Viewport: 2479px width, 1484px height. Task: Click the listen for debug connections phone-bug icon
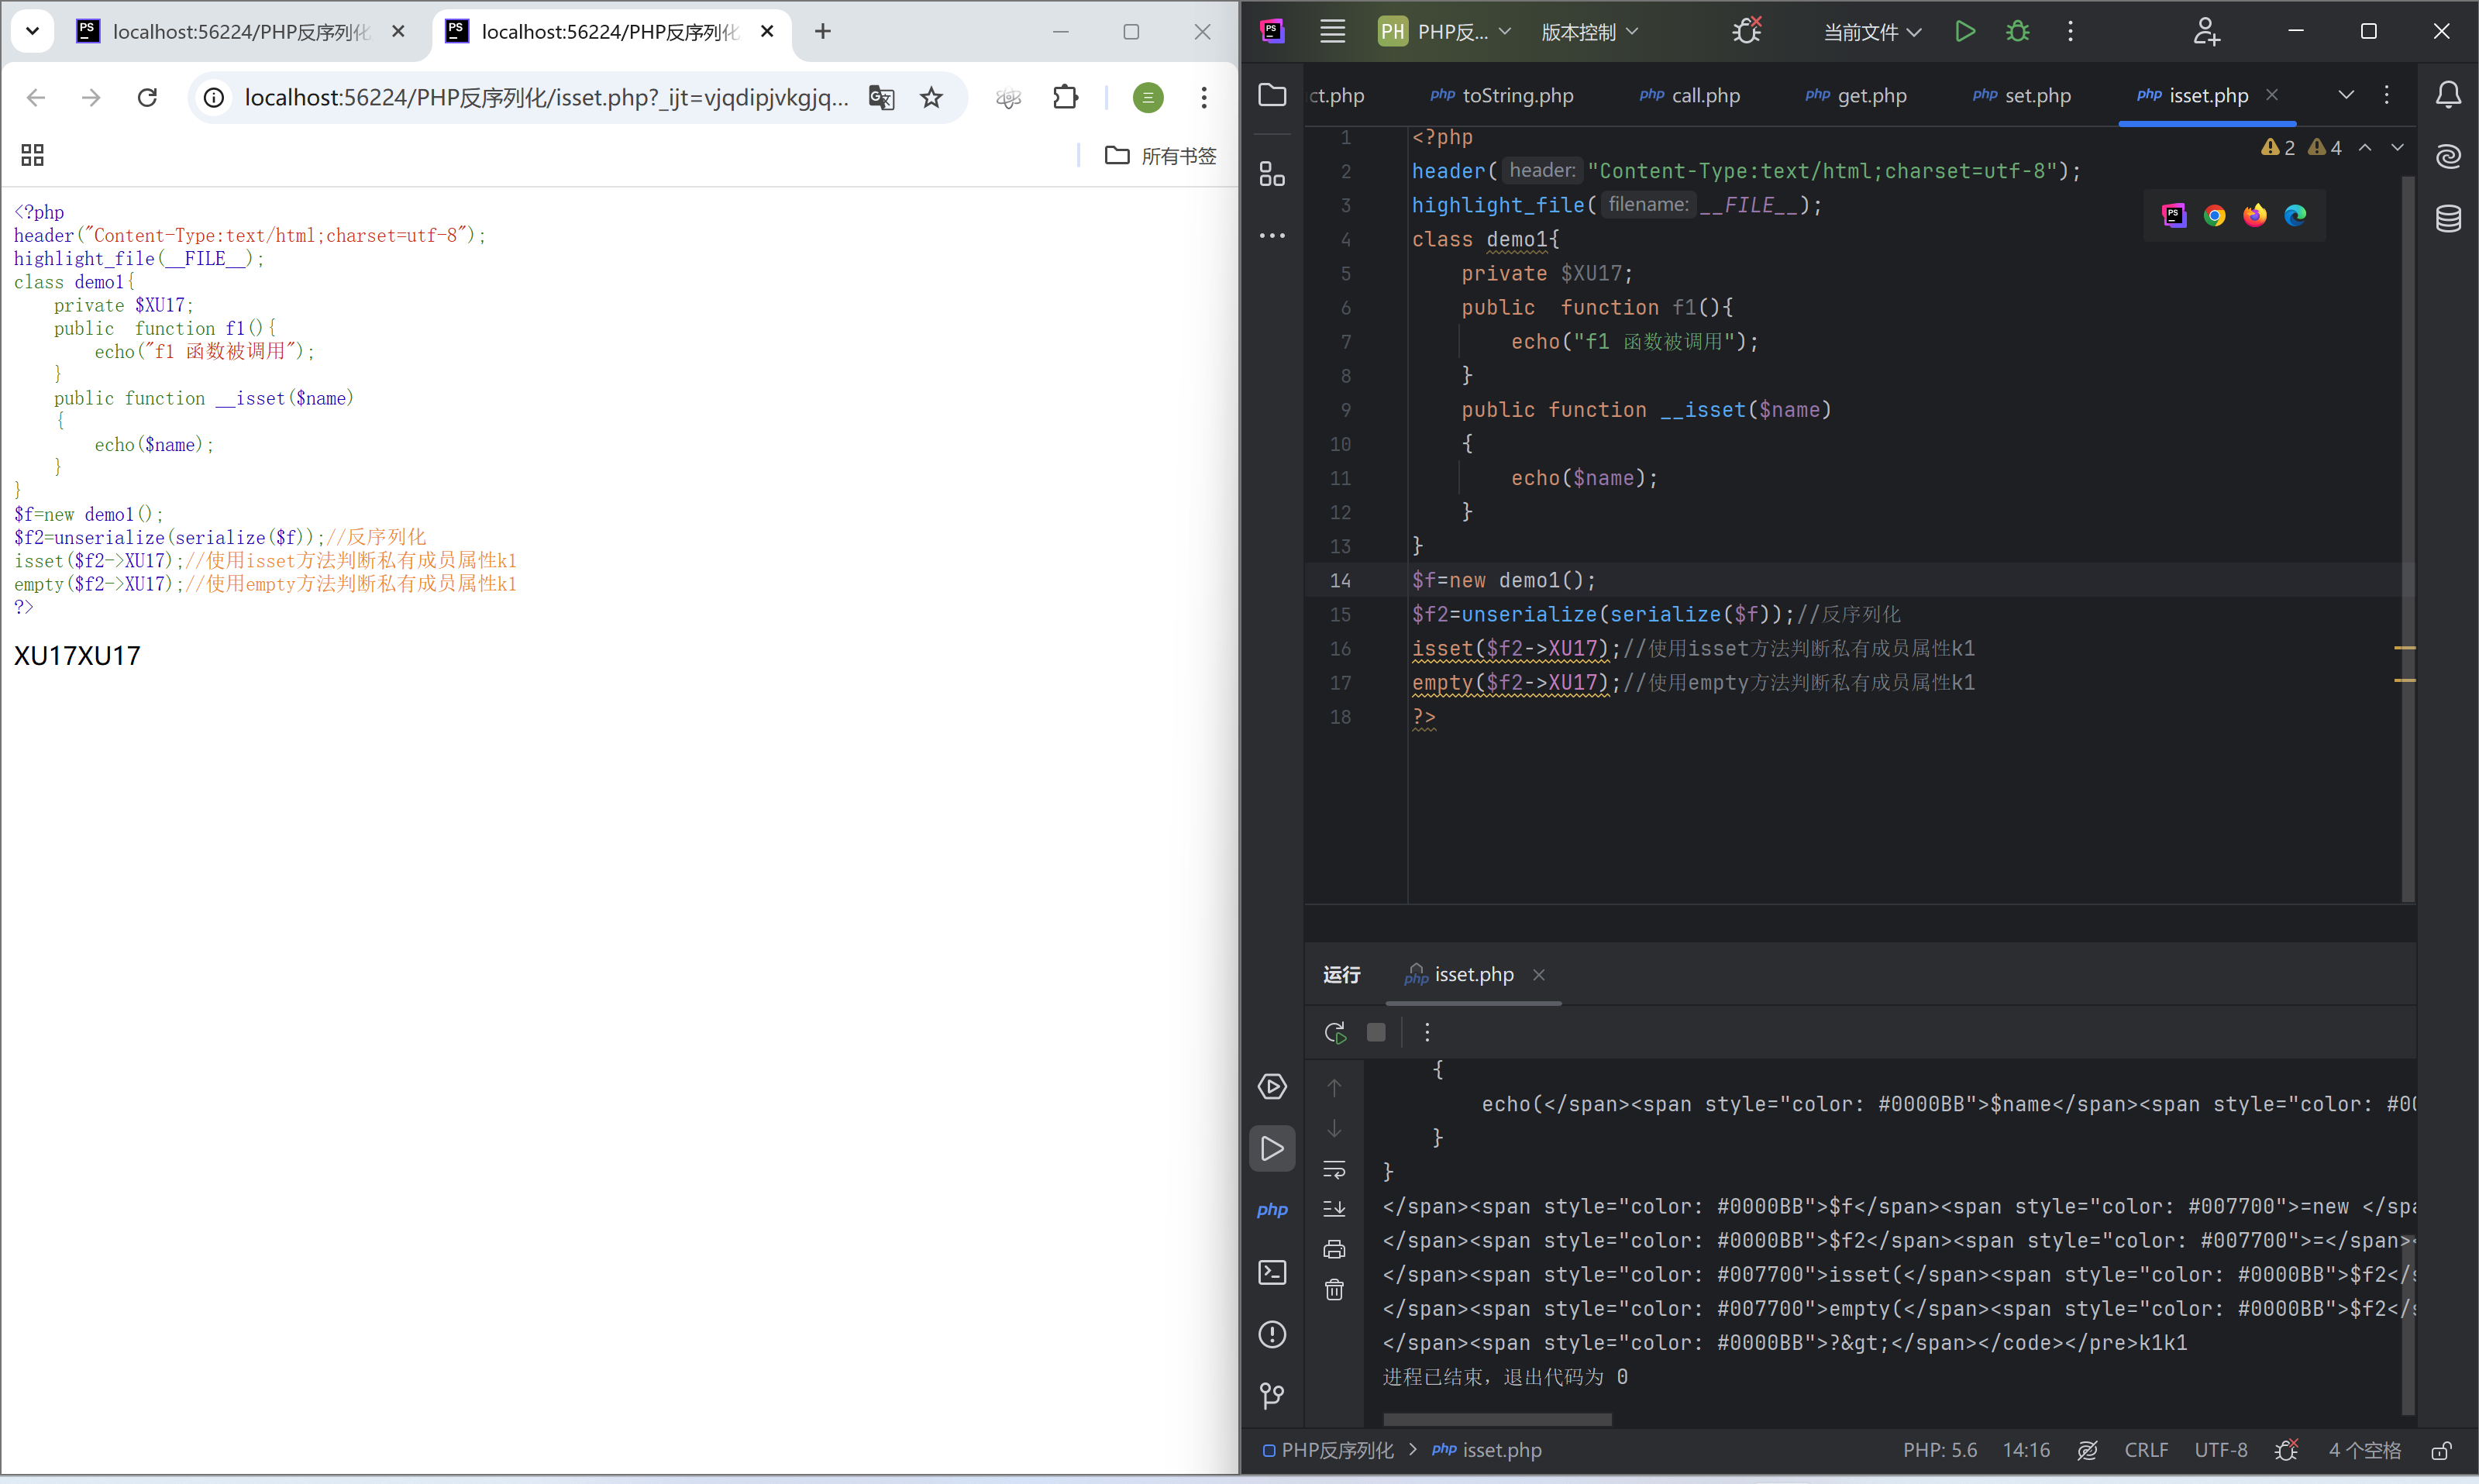point(1747,31)
